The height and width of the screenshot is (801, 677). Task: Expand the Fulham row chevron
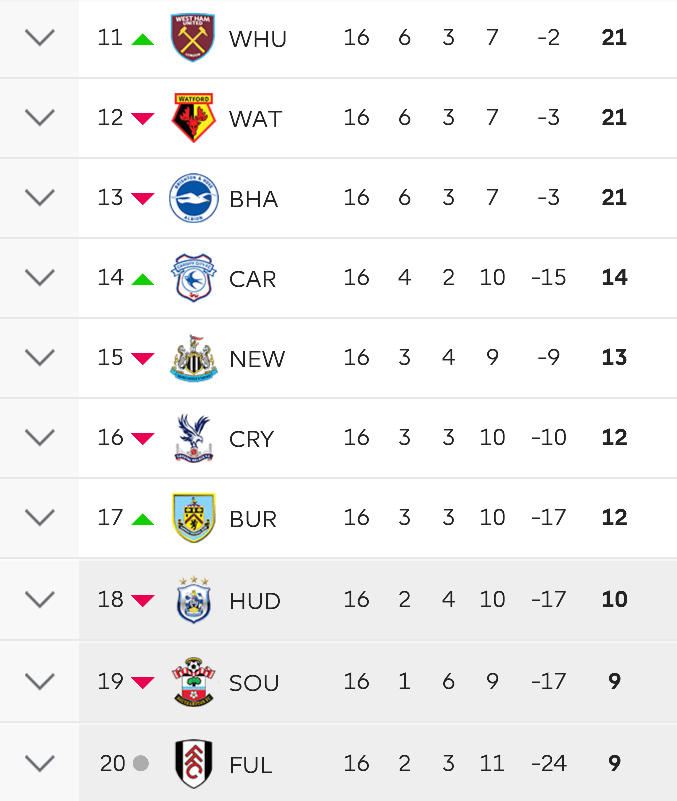coord(40,764)
